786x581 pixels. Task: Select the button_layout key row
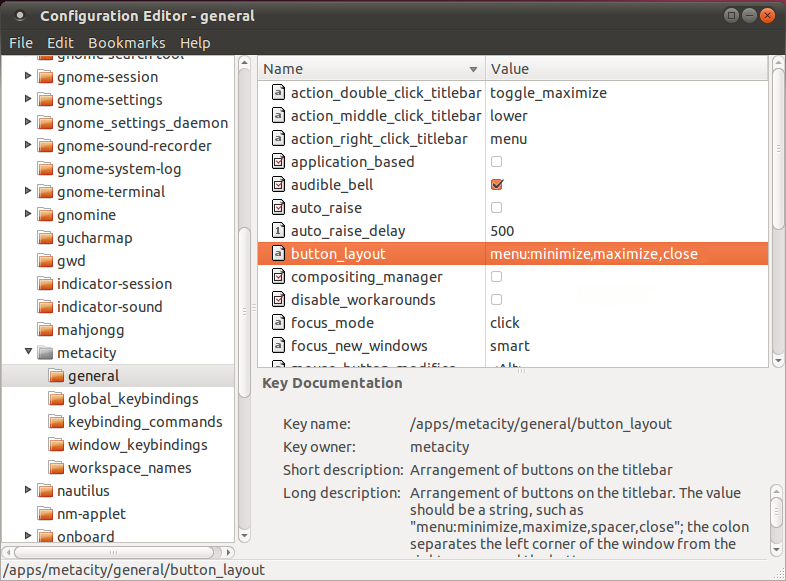pos(513,254)
